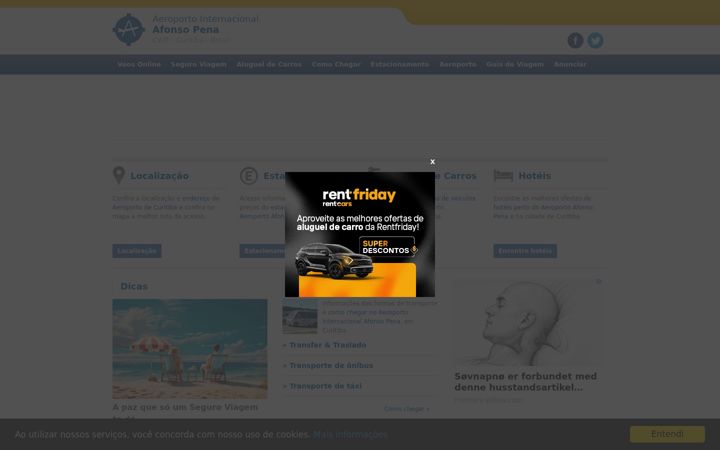This screenshot has height=450, width=720.
Task: Click the ad options icon on sleep ad
Action: pos(598,281)
